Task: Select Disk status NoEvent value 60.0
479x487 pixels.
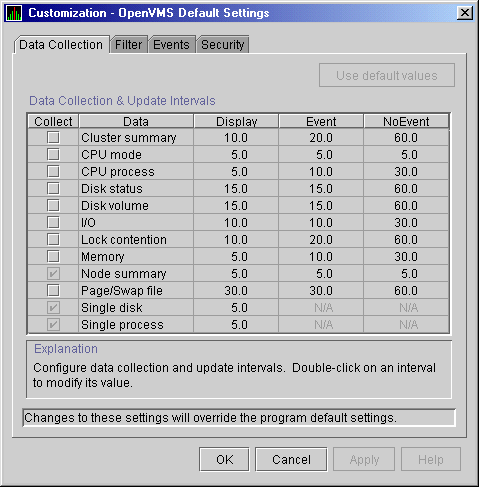Action: click(406, 188)
